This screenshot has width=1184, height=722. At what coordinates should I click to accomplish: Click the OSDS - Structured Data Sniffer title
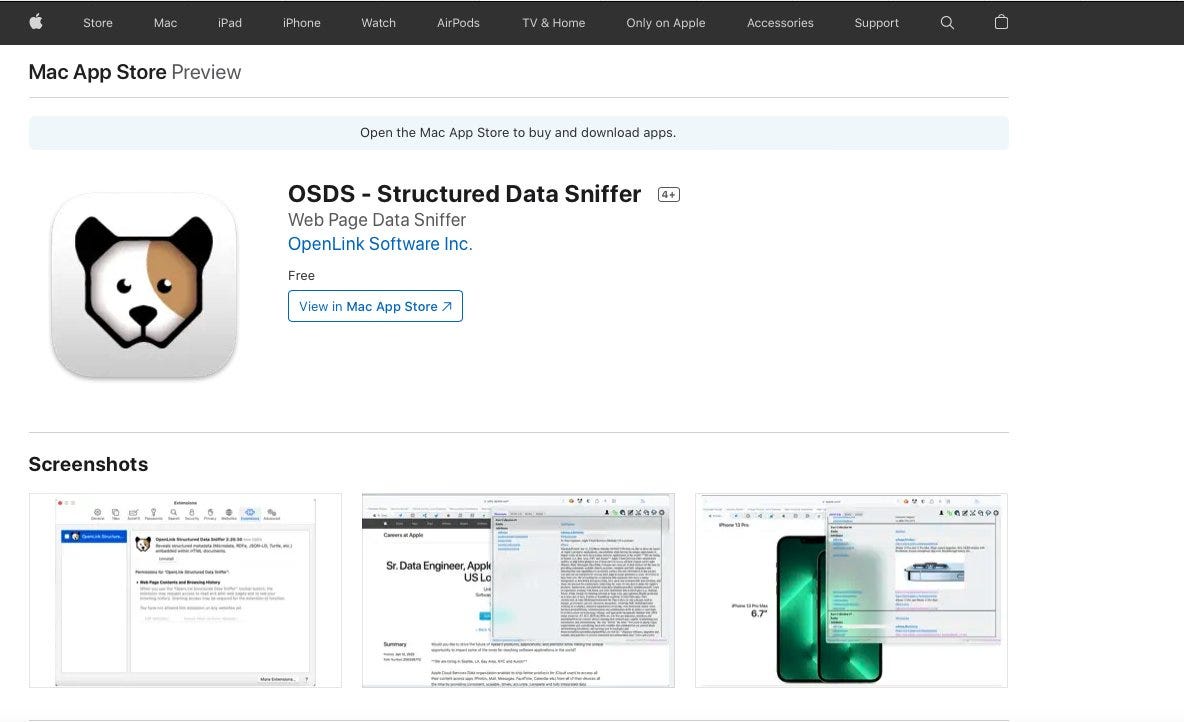pyautogui.click(x=464, y=194)
